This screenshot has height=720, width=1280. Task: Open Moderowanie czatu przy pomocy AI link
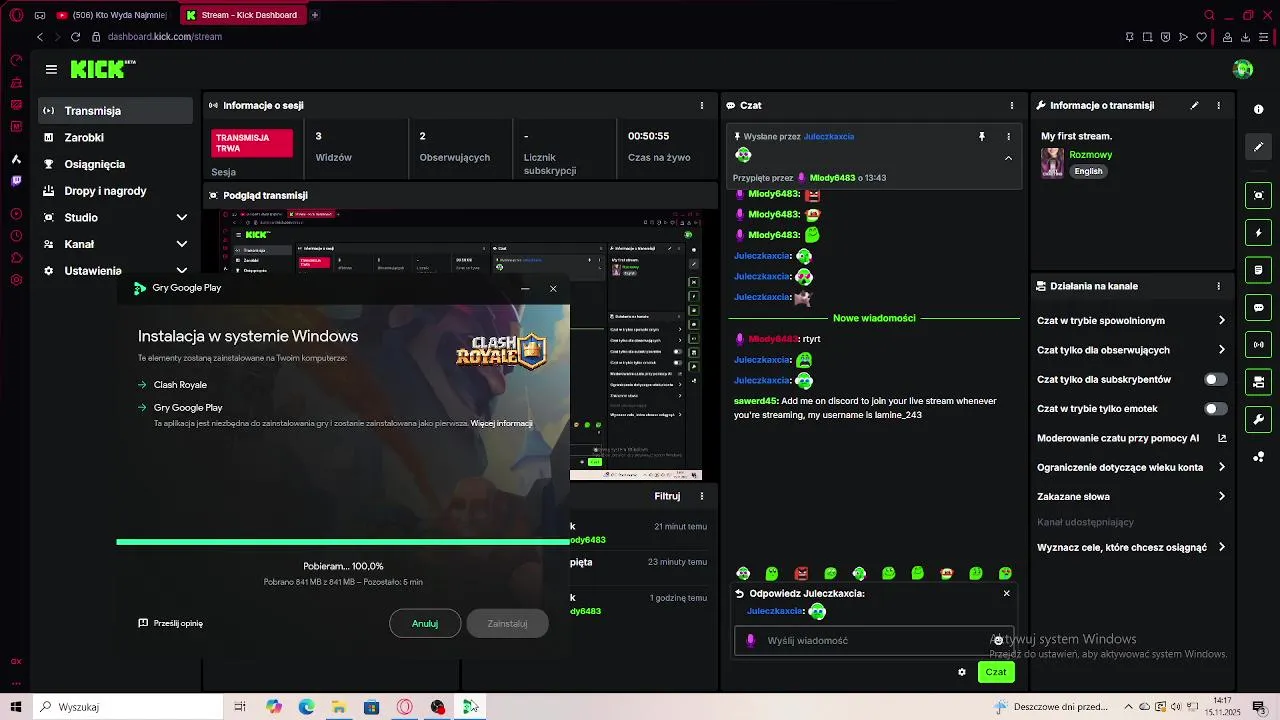click(x=1132, y=438)
